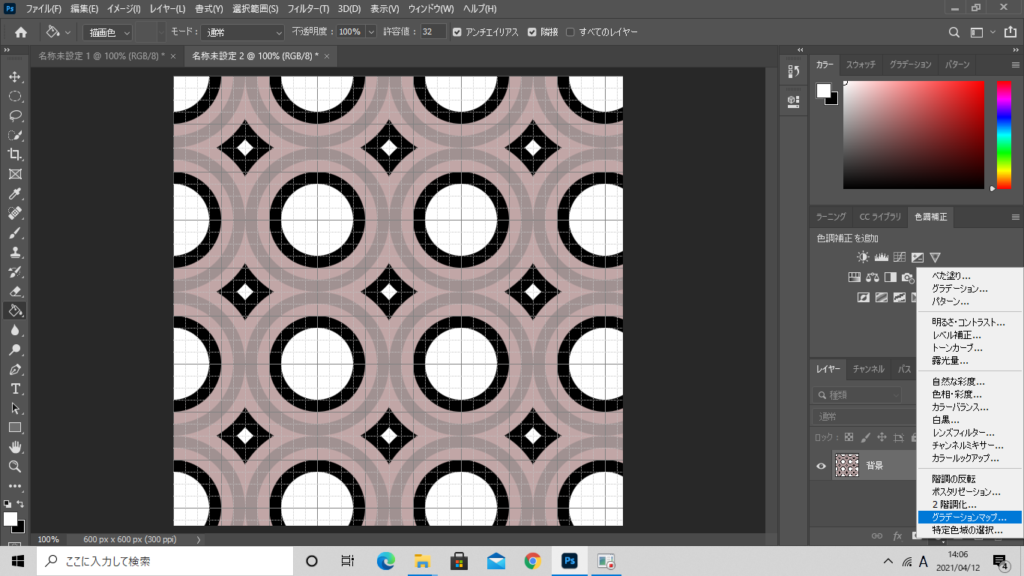Switch to the チャンネル tab
Viewport: 1024px width, 576px height.
868,369
